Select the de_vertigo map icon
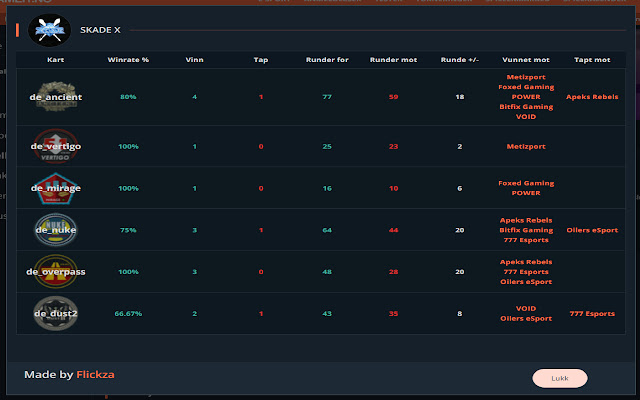 pyautogui.click(x=56, y=146)
